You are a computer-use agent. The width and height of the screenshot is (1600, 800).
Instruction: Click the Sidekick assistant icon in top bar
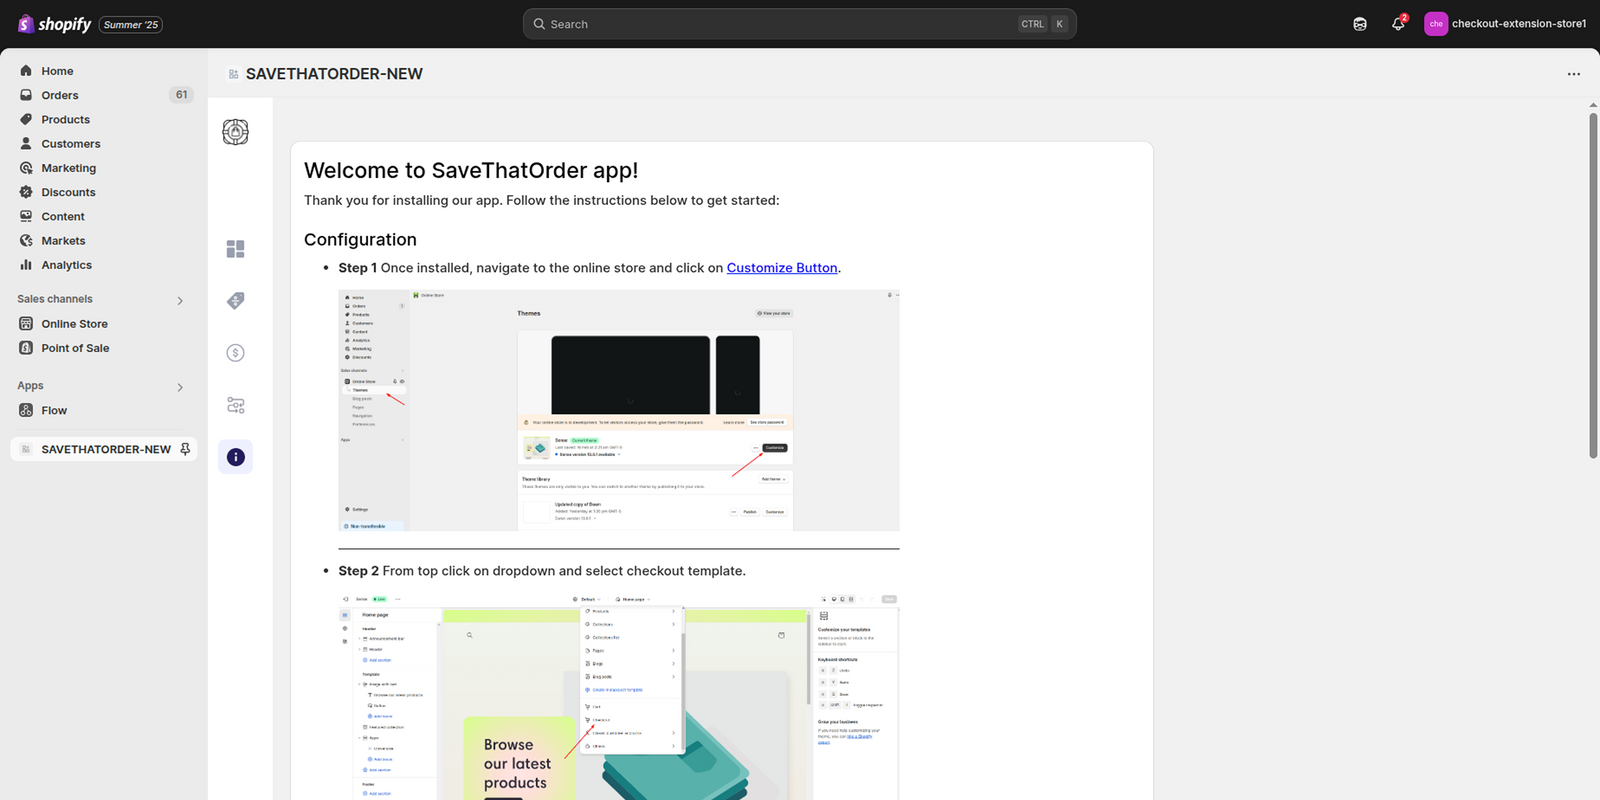click(x=1360, y=24)
